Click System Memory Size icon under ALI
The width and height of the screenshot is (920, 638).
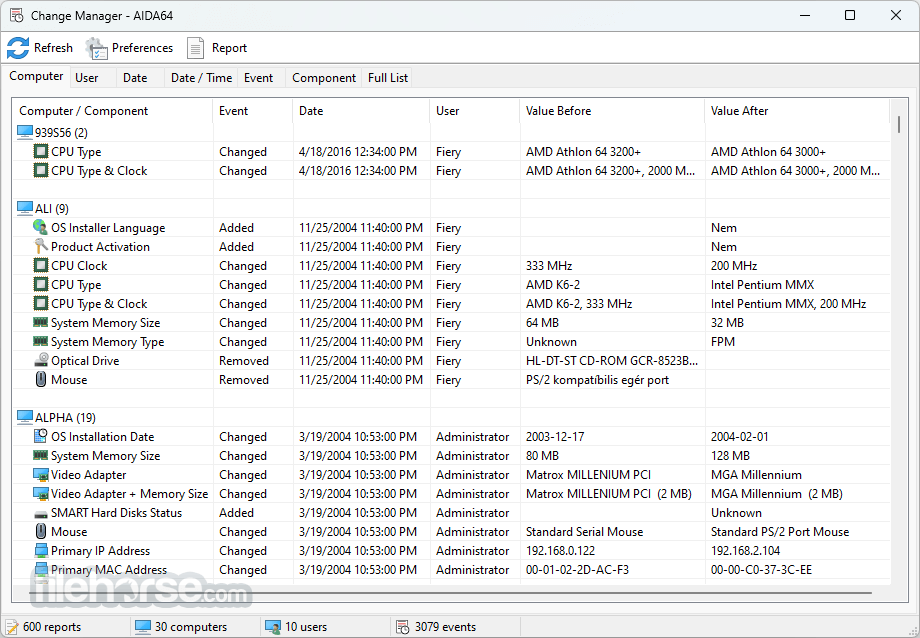[x=40, y=322]
